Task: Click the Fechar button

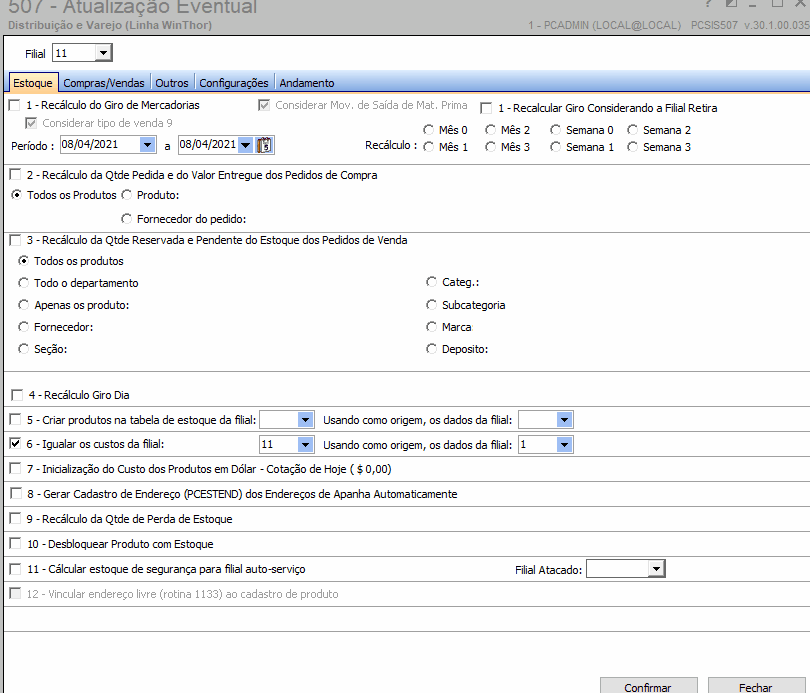Action: [x=756, y=687]
